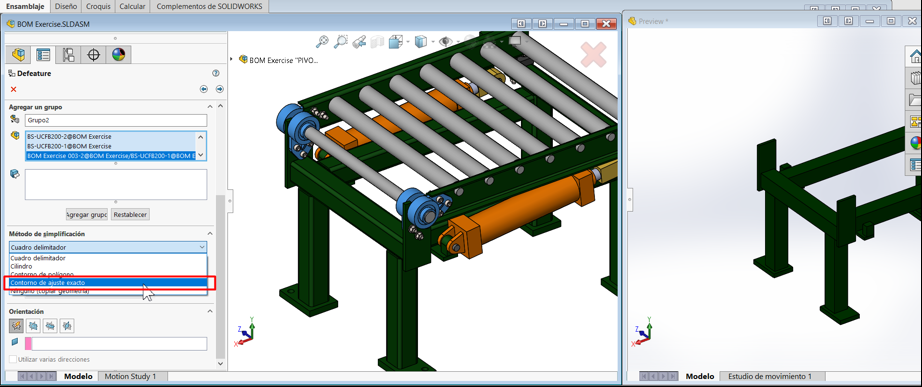
Task: Go to previous Defeature step arrow
Action: coord(204,89)
